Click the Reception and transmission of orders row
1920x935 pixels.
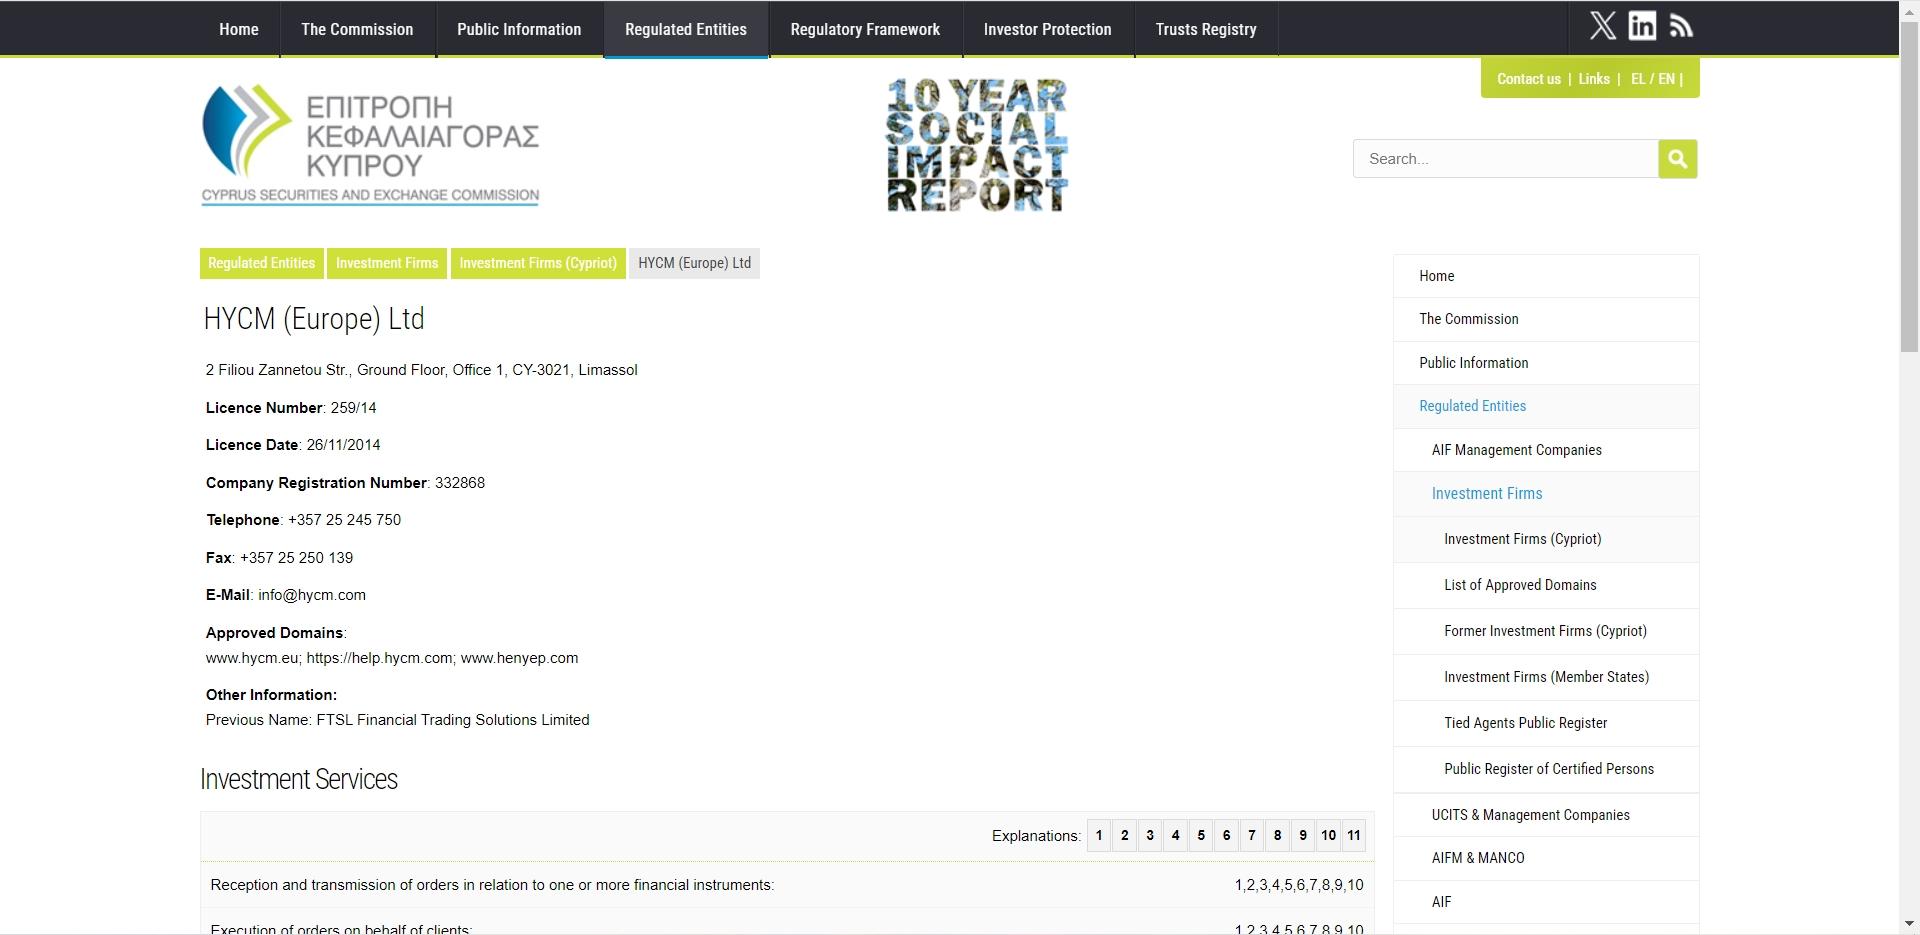click(787, 885)
